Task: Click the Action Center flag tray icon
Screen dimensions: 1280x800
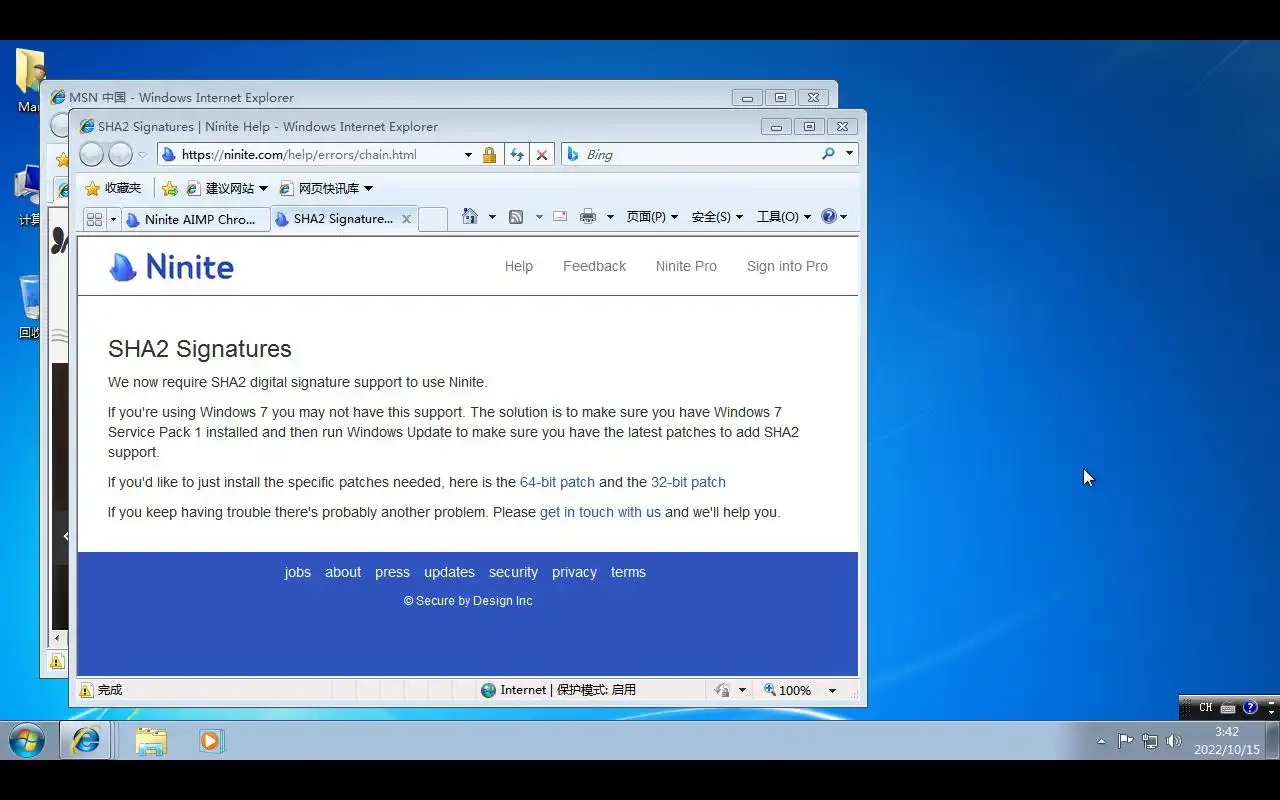Action: pyautogui.click(x=1126, y=741)
